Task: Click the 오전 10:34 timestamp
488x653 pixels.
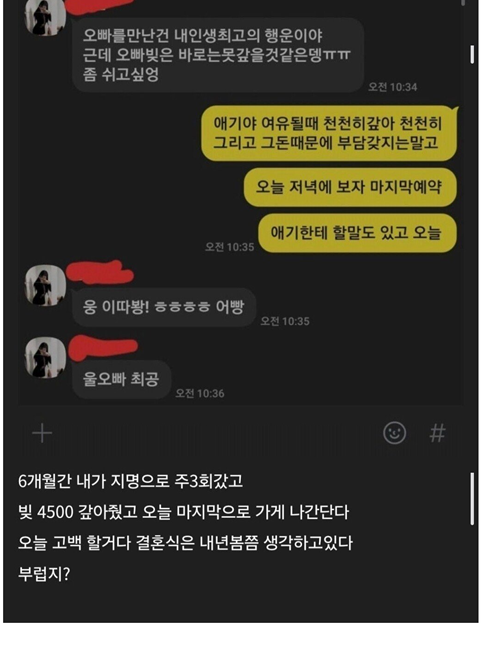Action: [393, 87]
